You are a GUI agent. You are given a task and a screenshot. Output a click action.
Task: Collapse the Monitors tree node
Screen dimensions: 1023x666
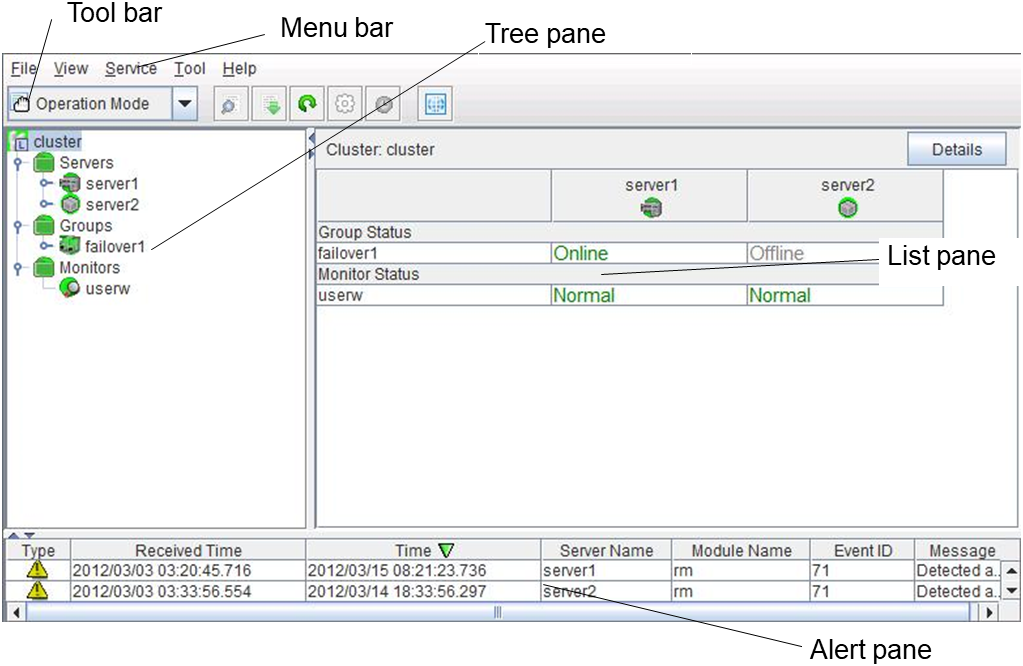(17, 268)
